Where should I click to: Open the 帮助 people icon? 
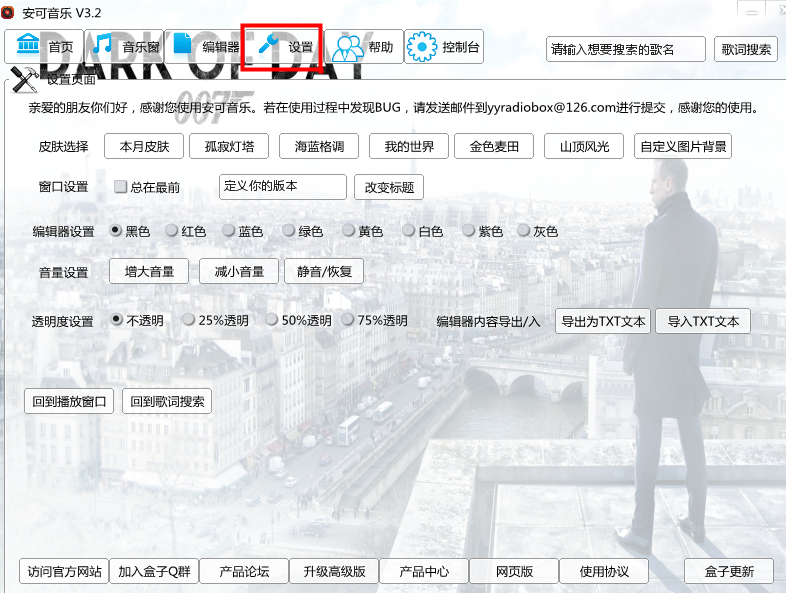pos(348,47)
